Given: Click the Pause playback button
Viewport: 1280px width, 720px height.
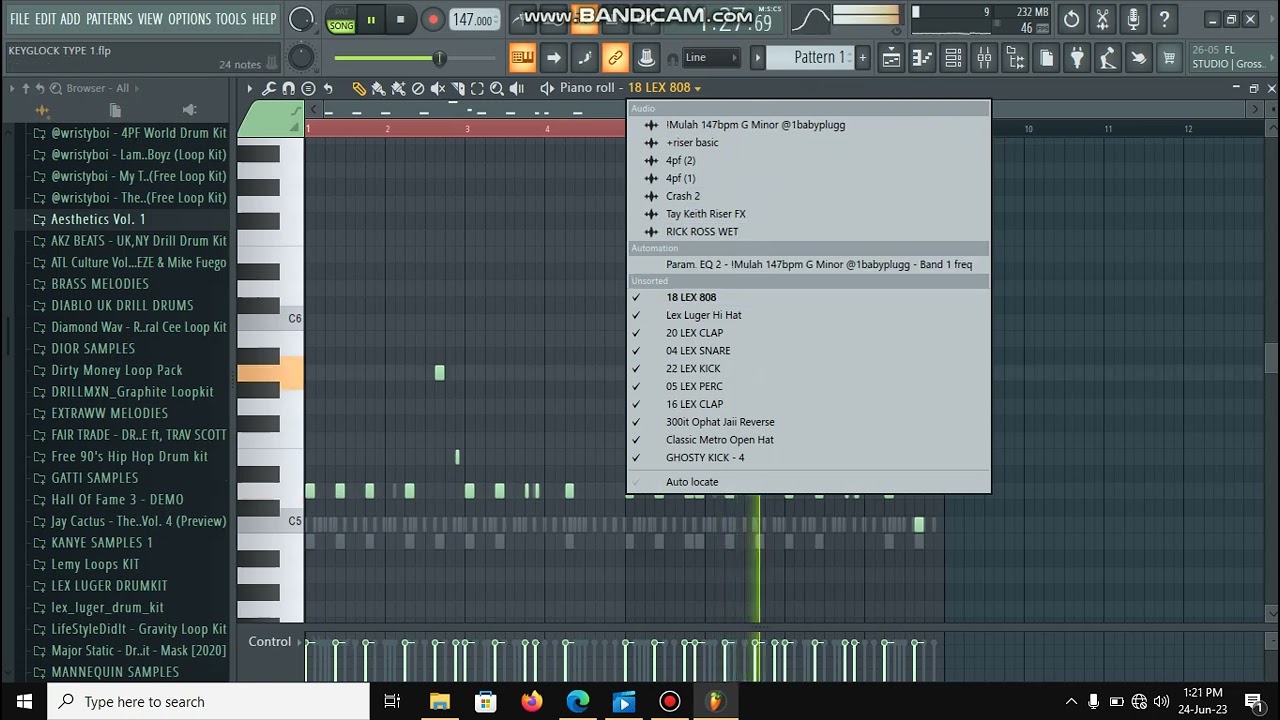Looking at the screenshot, I should (371, 20).
